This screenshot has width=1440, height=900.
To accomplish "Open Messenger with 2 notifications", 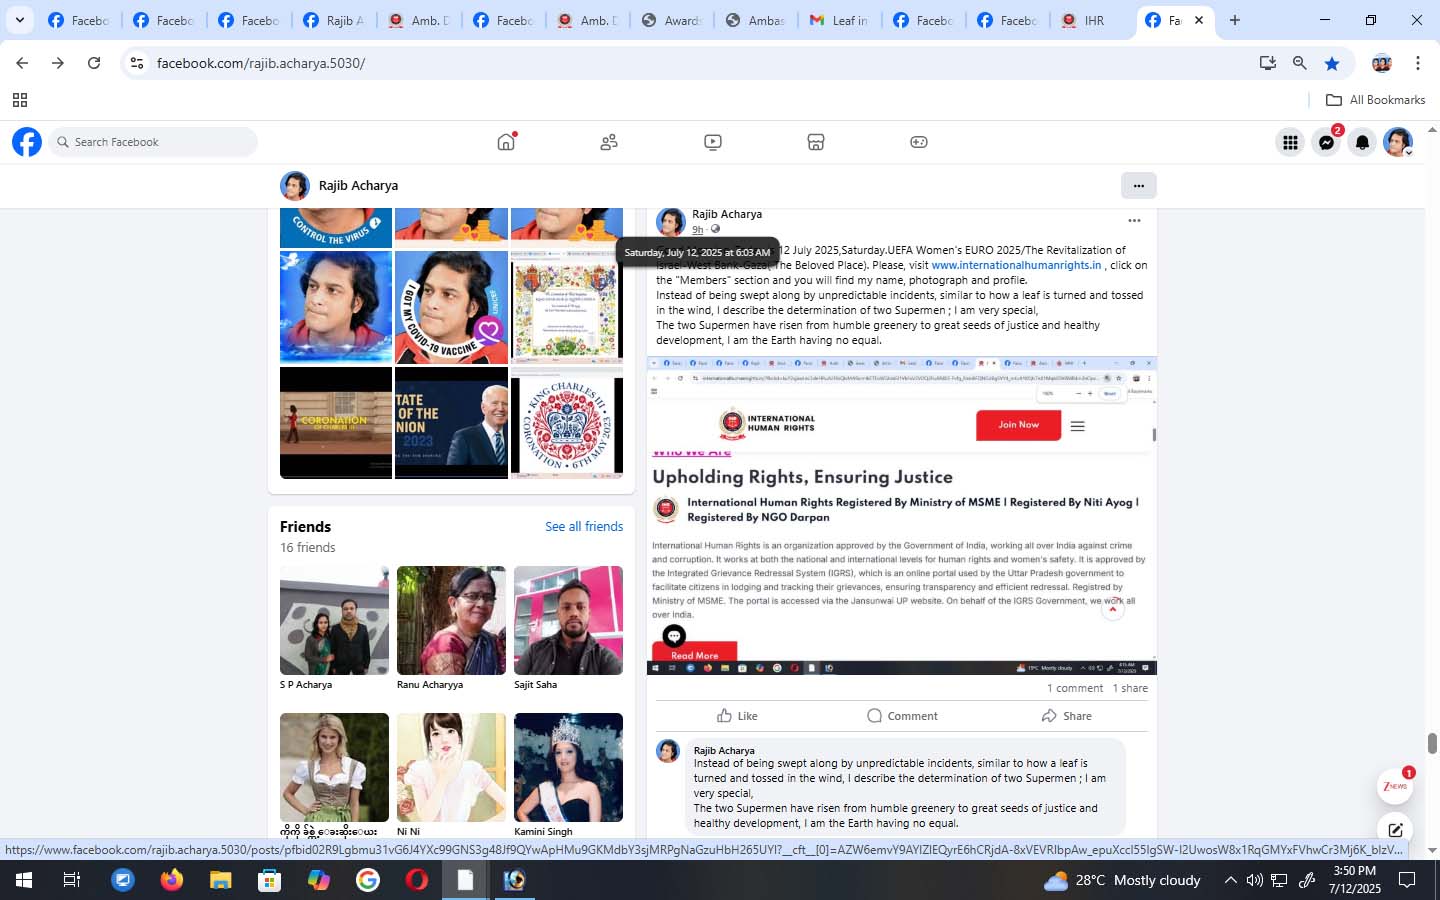I will [x=1327, y=143].
